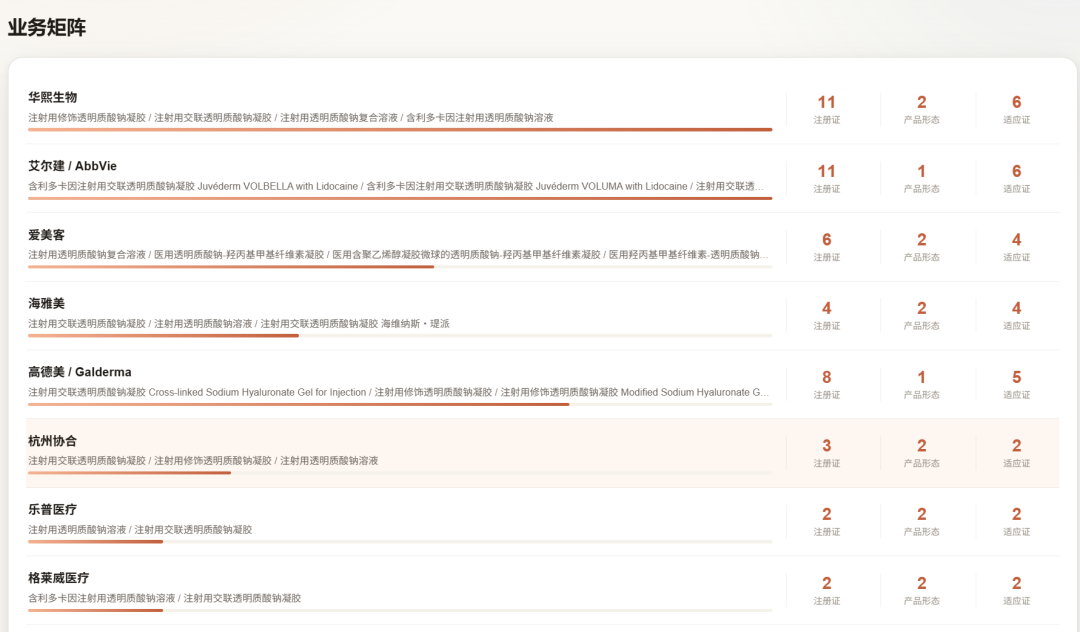The image size is (1080, 632).
Task: Select the highlighted 杭州协合 company name
Action: (x=52, y=441)
